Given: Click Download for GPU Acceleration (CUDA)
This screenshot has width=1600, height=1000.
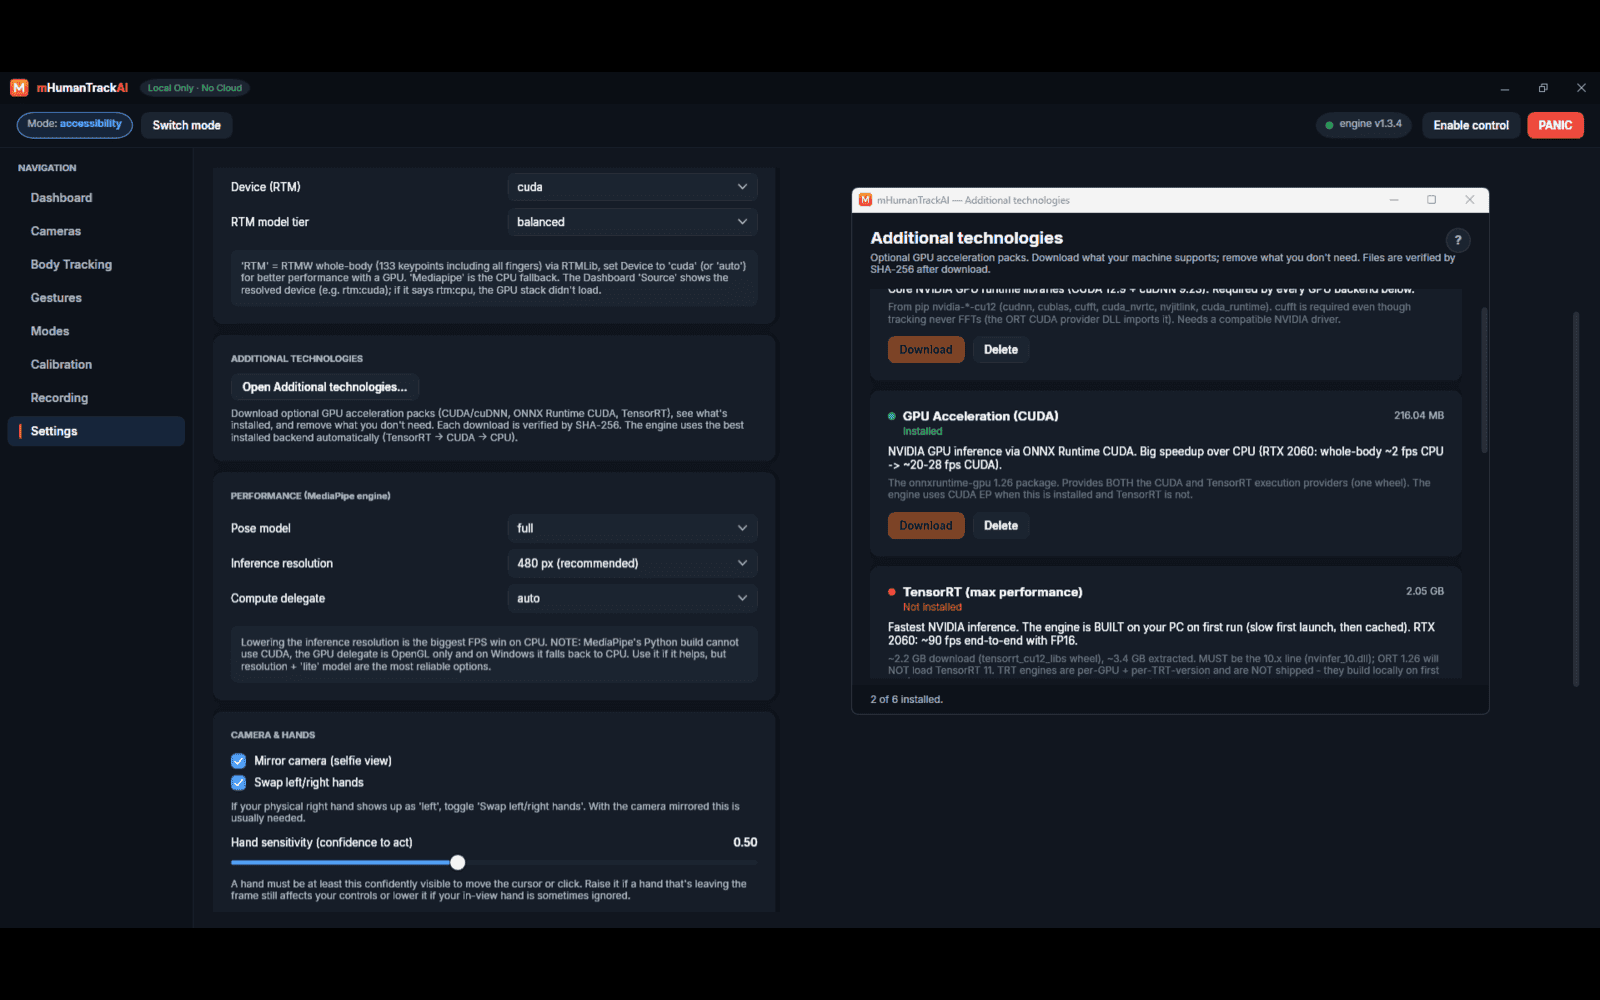Looking at the screenshot, I should click(926, 526).
